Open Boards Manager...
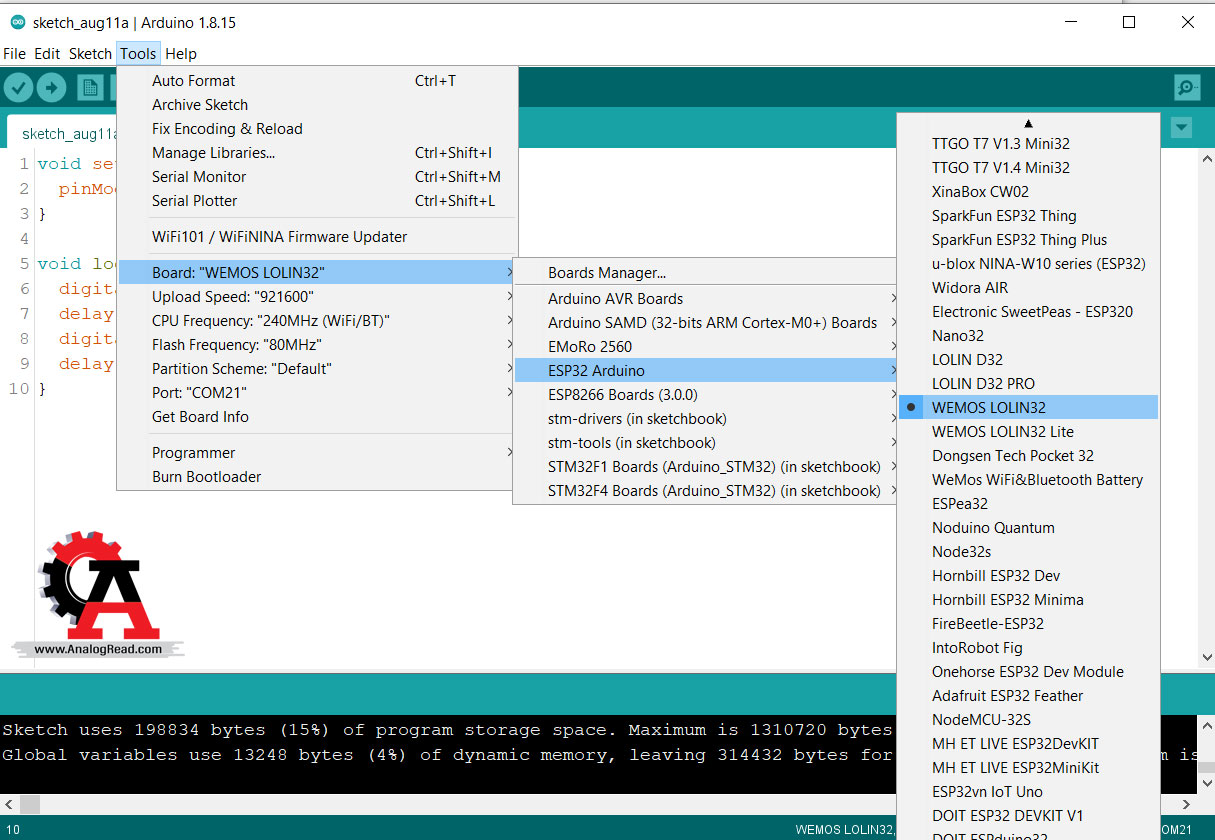 [x=704, y=273]
